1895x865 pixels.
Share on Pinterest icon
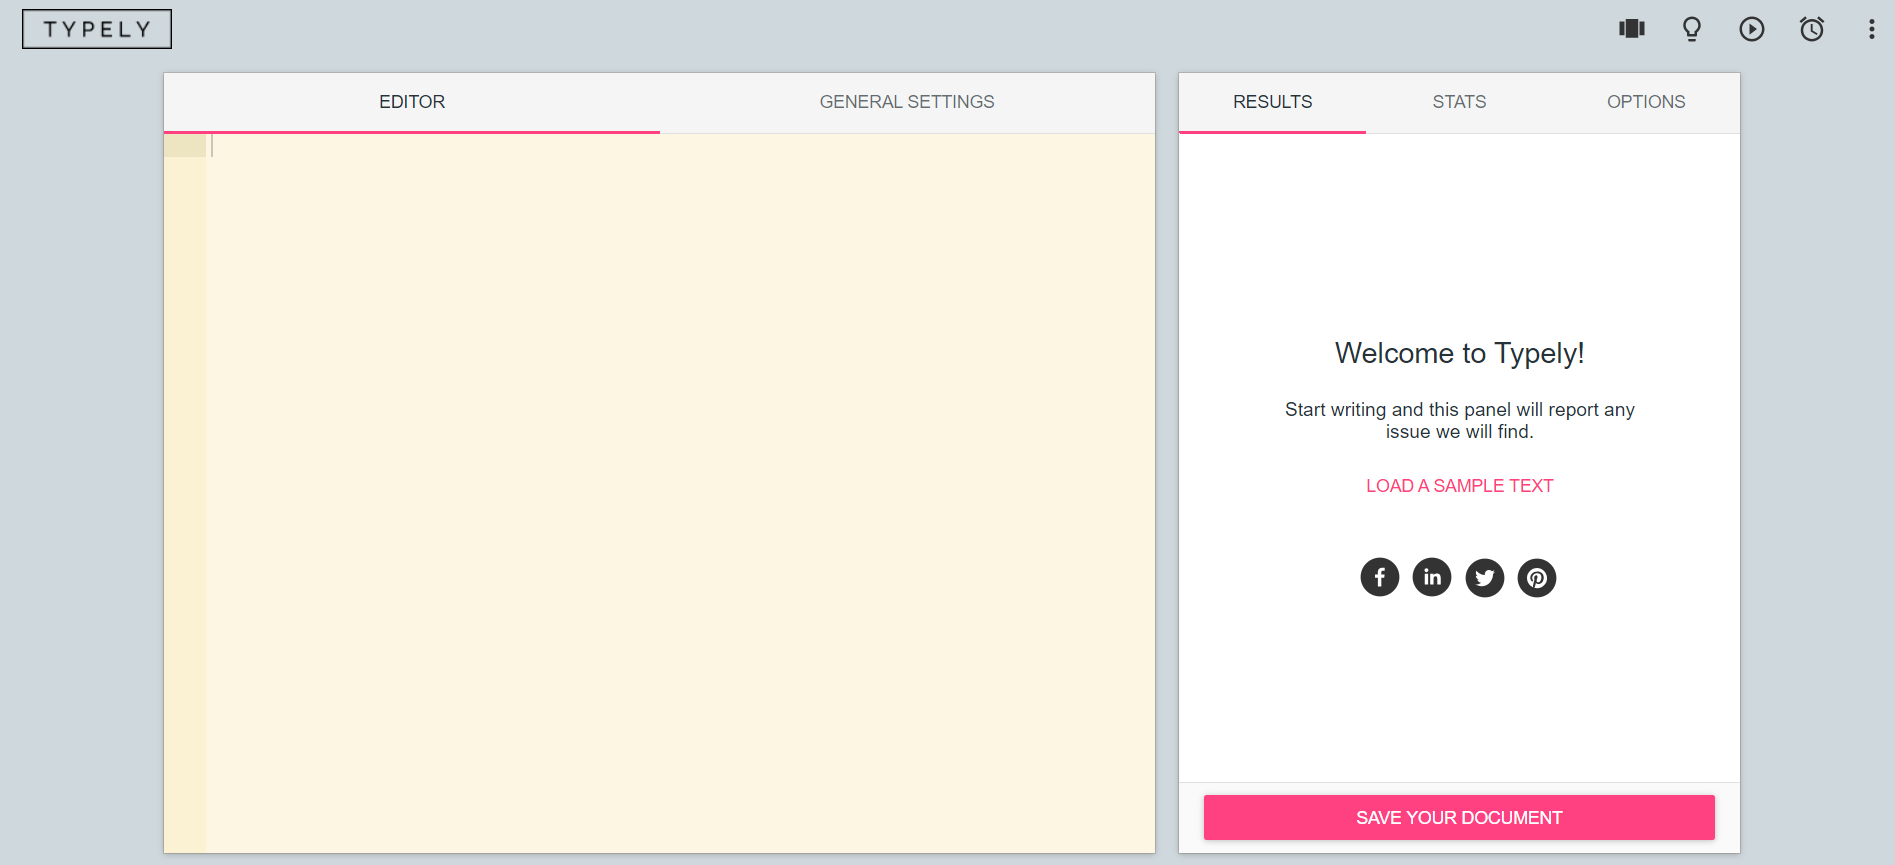pyautogui.click(x=1537, y=578)
